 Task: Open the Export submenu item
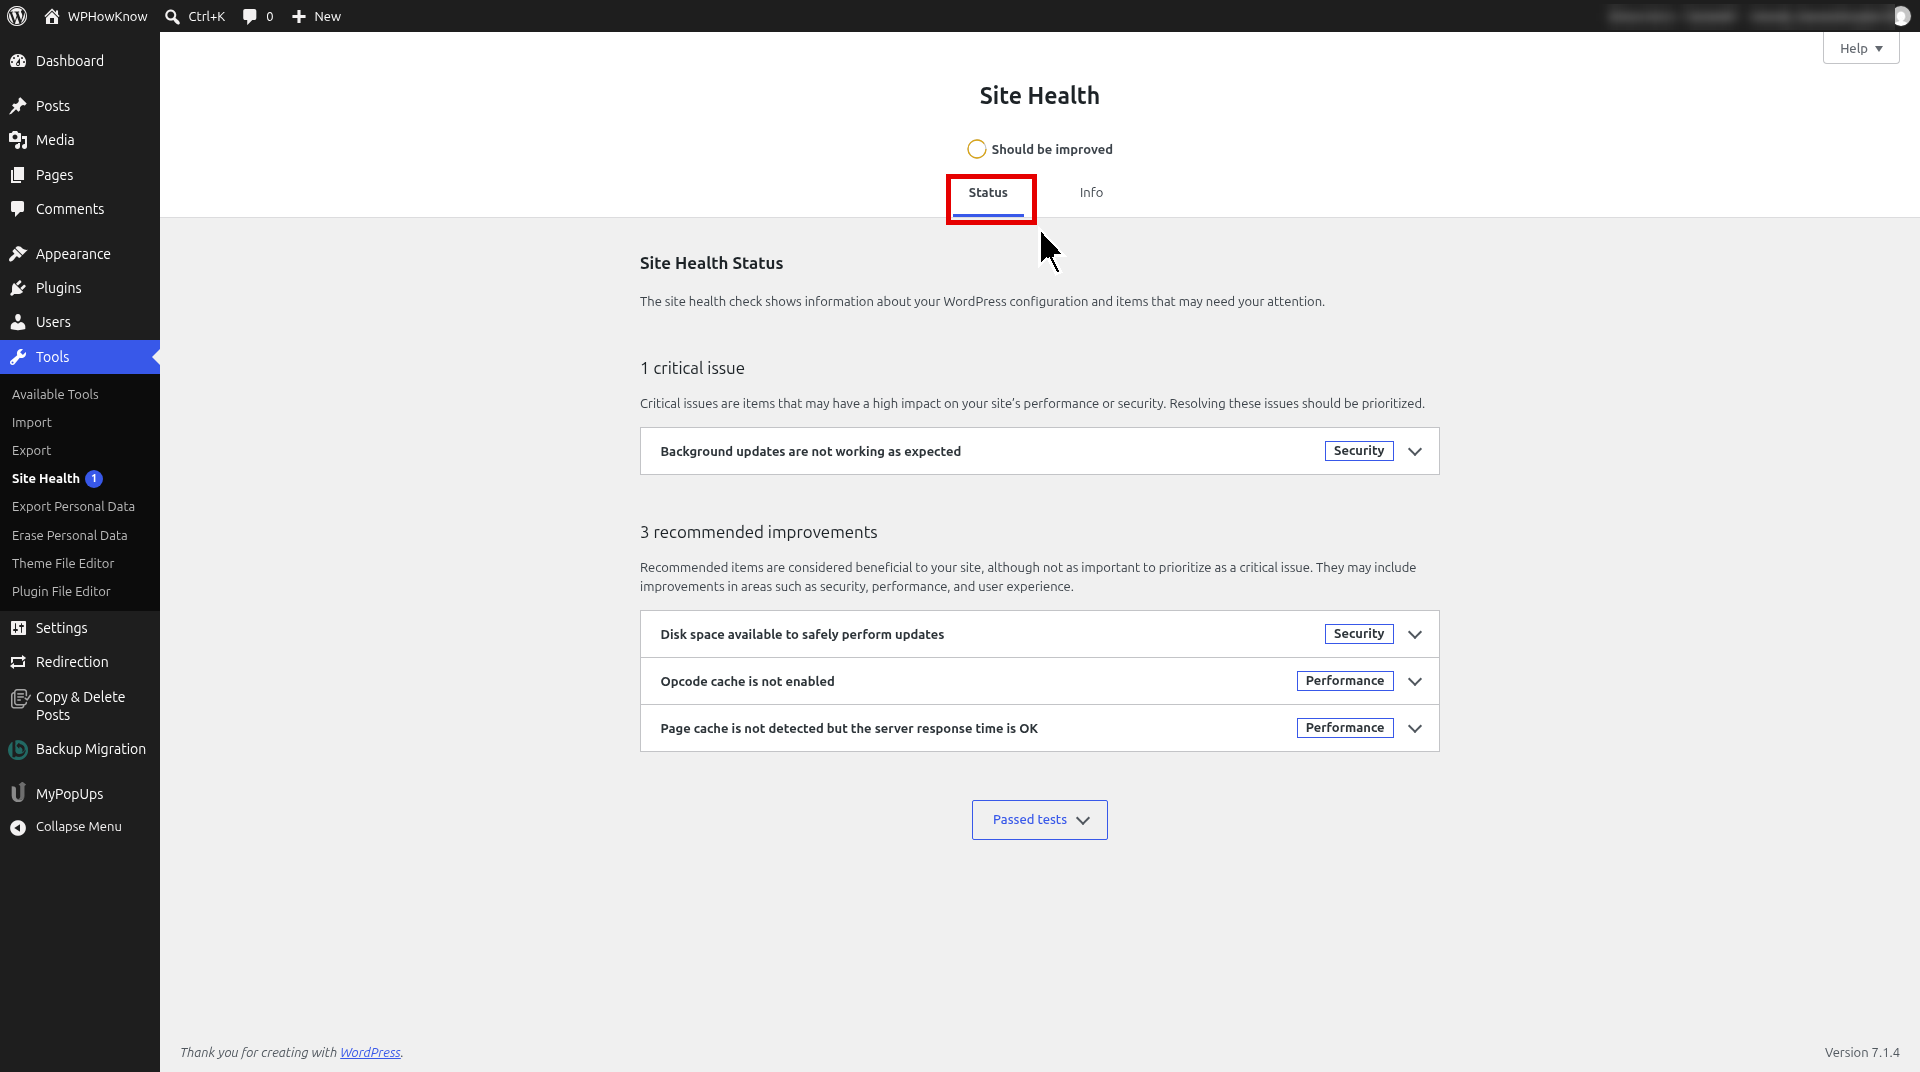point(32,450)
